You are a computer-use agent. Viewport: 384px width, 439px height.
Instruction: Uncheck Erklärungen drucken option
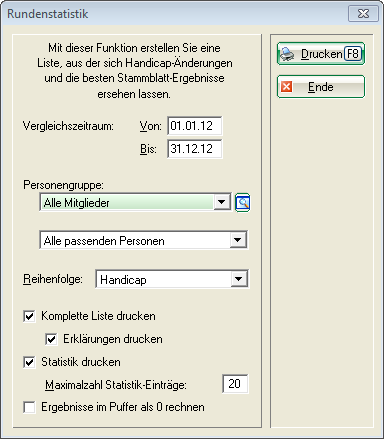(51, 339)
